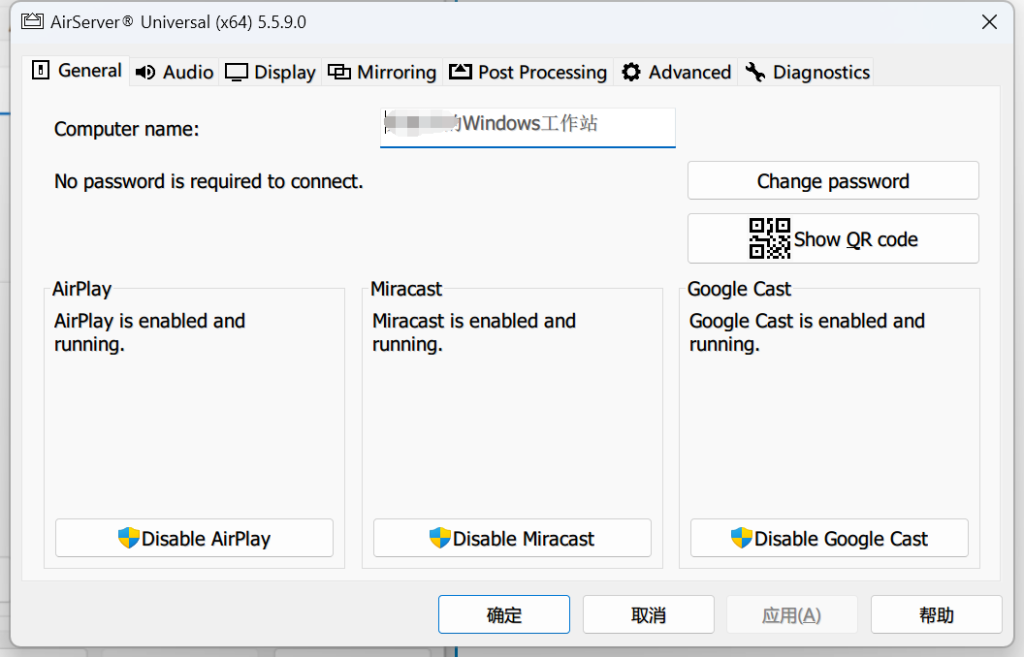Click the Computer name text field
Screen dimensions: 1024x657
[x=528, y=128]
